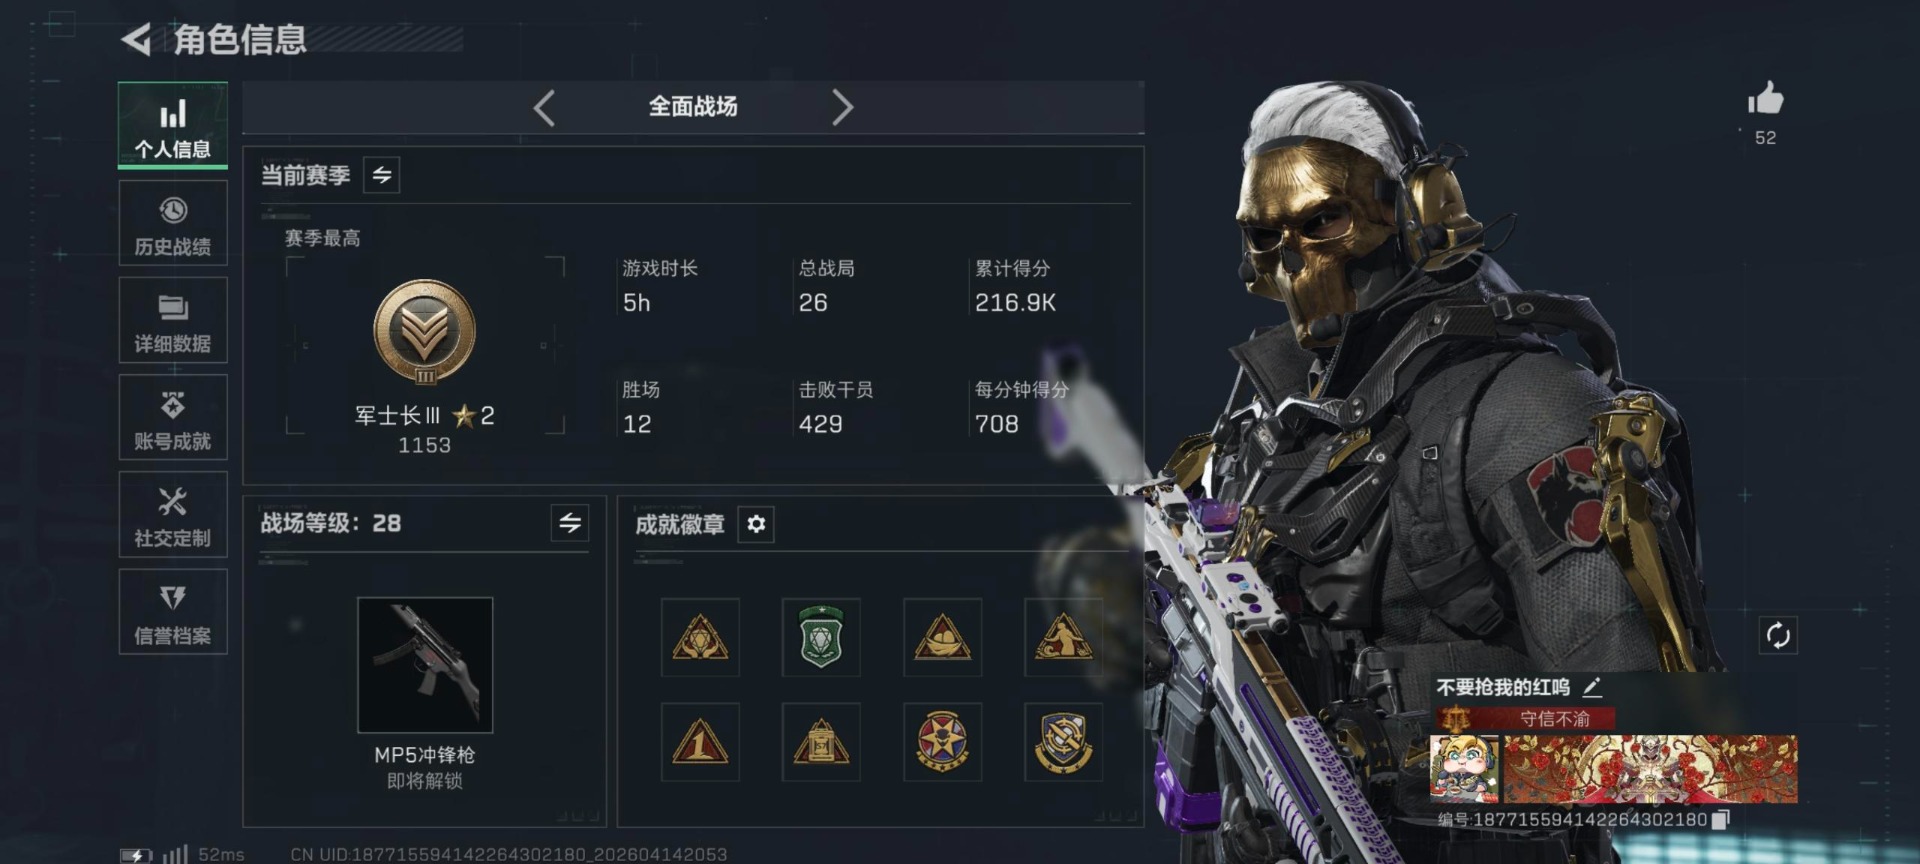Copy the player ID number icon
The height and width of the screenshot is (864, 1920).
coord(1720,819)
